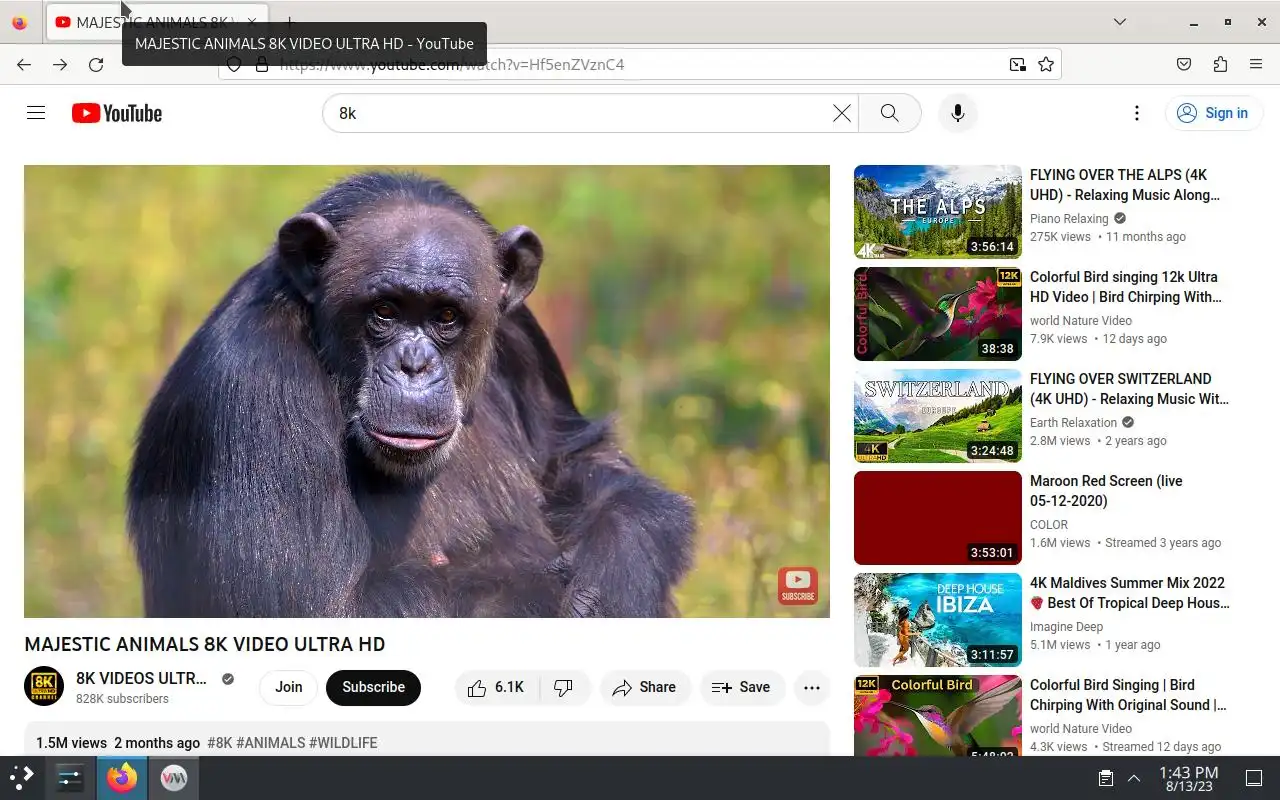
Task: Select the MAJESTIC ANIMALS 8K tab
Action: (x=155, y=22)
